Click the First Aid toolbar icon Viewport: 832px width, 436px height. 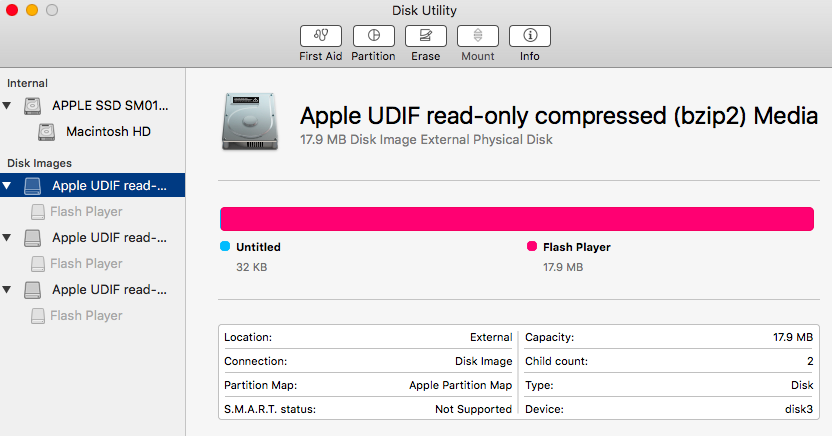(320, 36)
